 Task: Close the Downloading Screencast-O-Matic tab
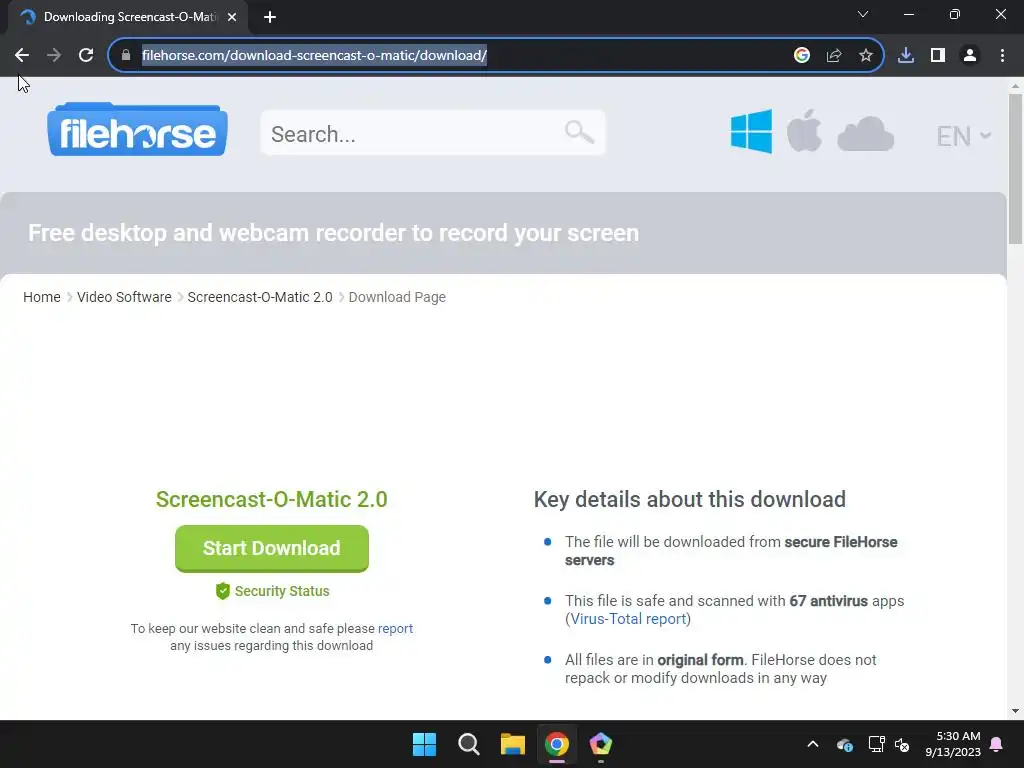point(232,17)
